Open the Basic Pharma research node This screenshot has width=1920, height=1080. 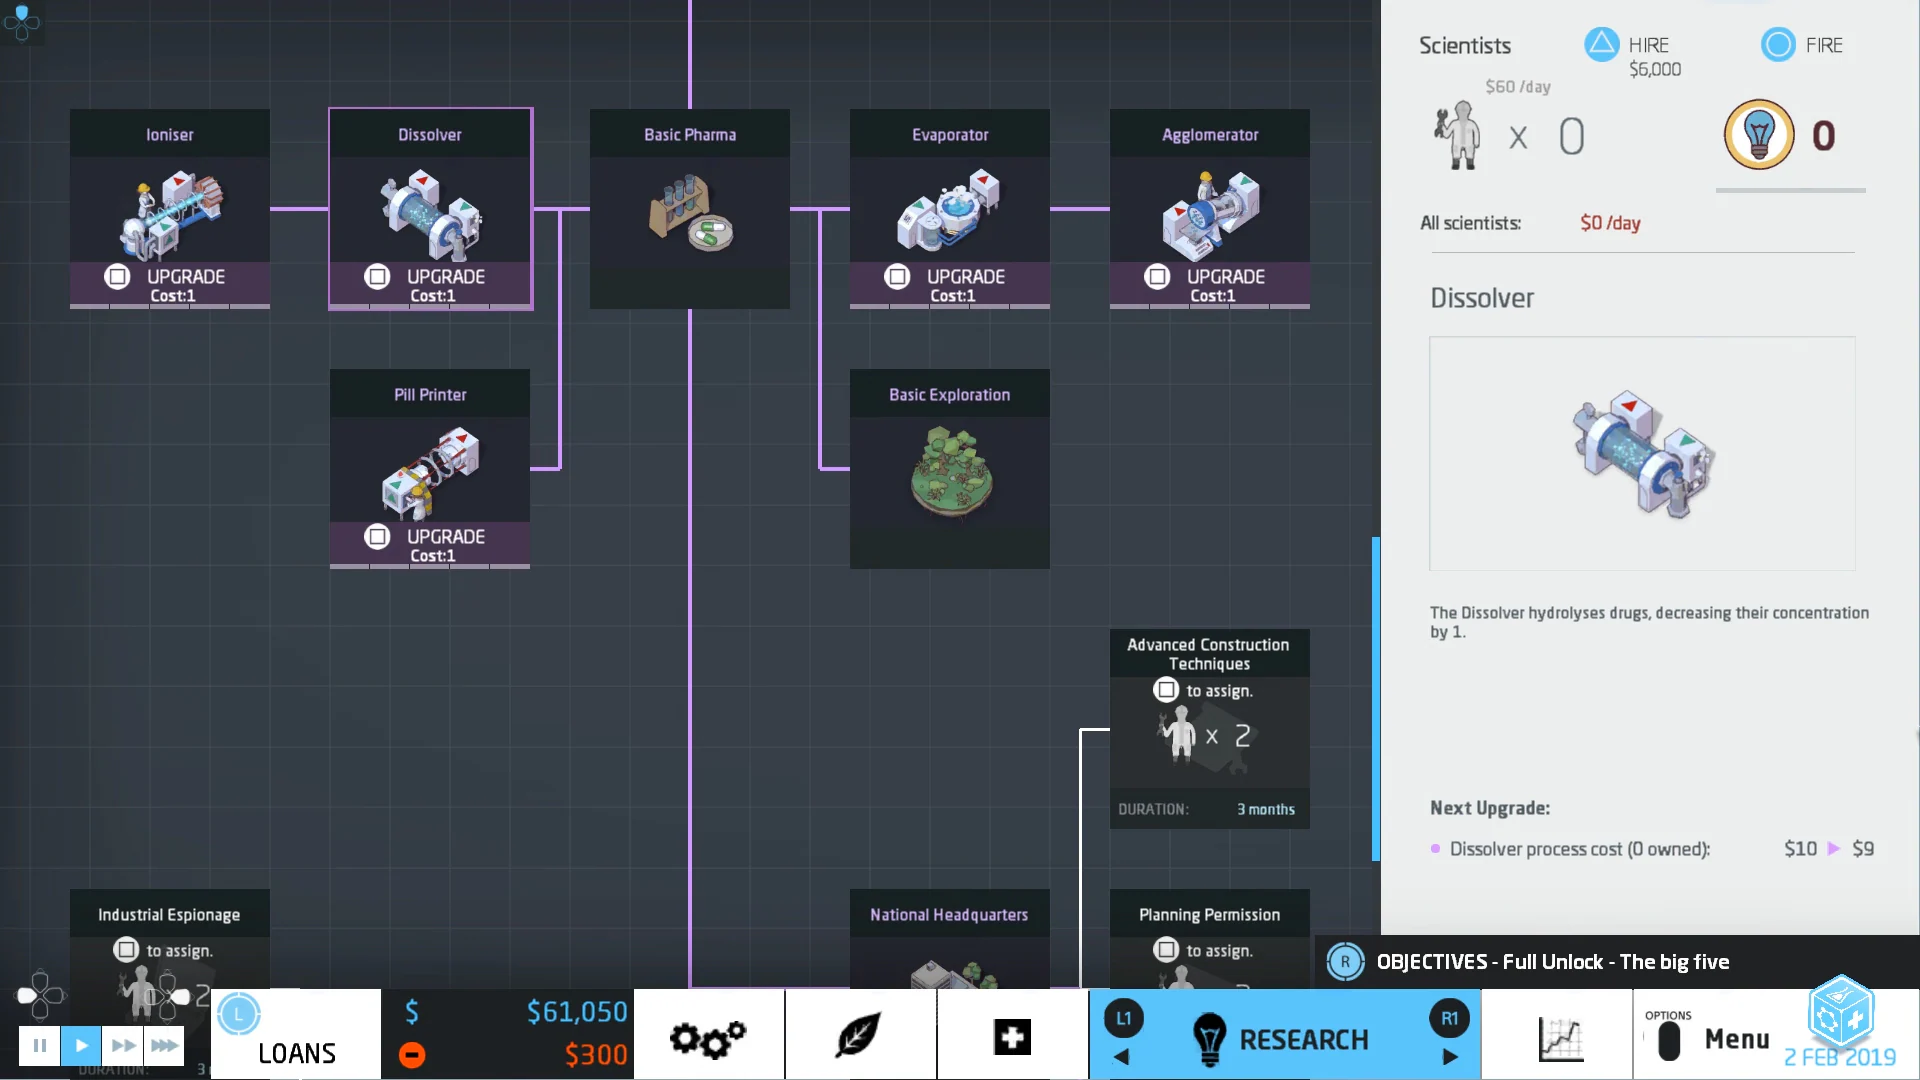click(x=689, y=210)
